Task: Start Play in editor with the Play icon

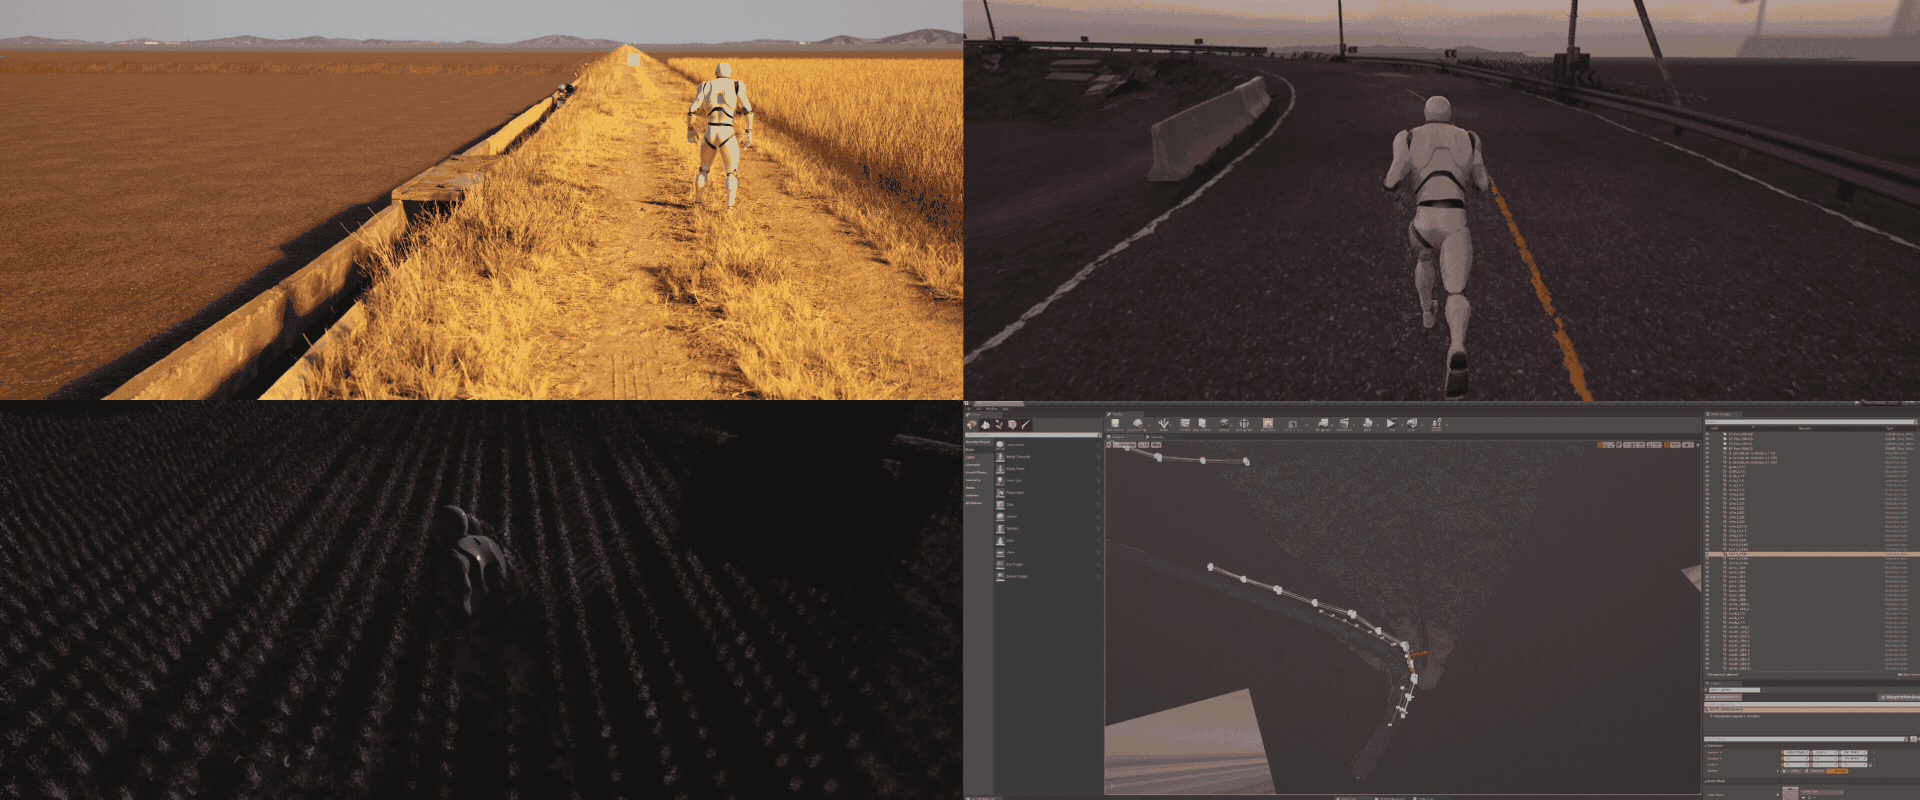Action: click(1391, 424)
